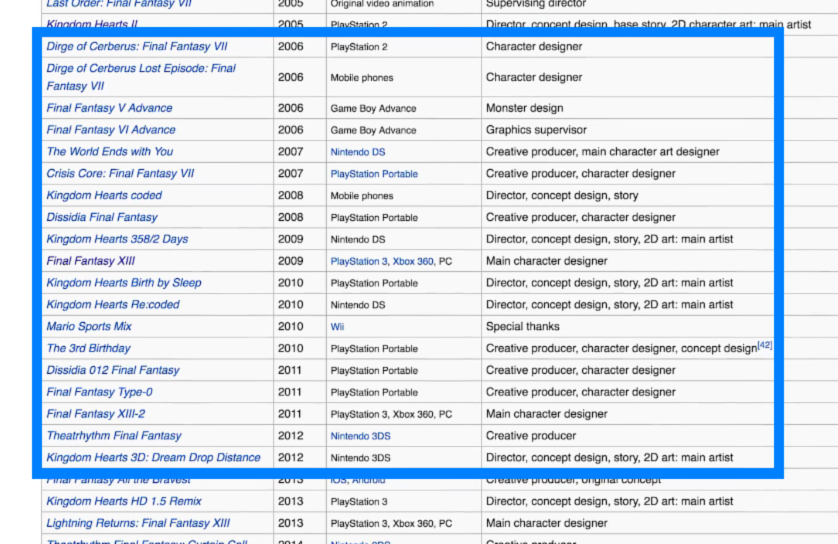Open The World Ends with You link

pos(110,152)
